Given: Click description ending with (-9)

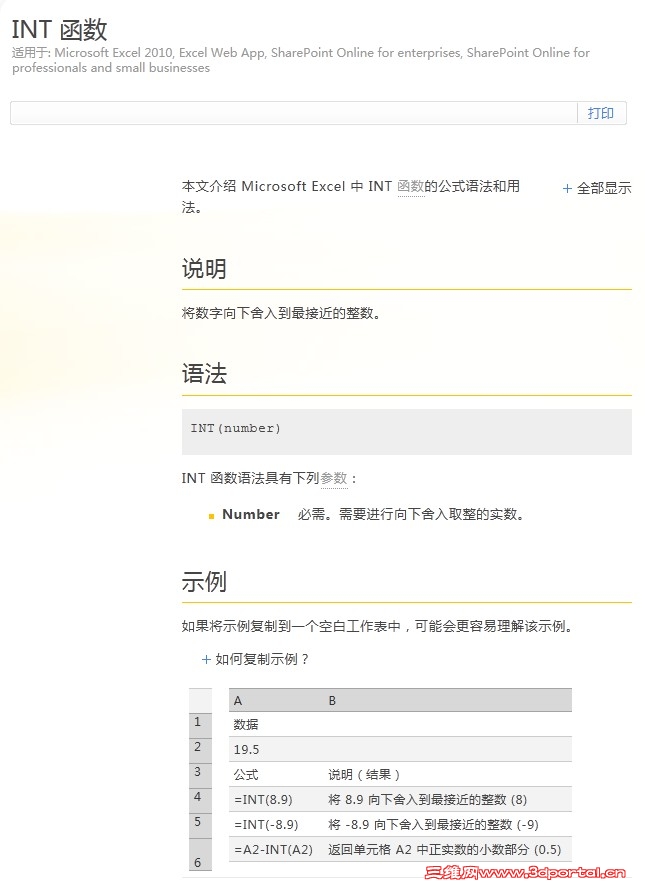Looking at the screenshot, I should pos(434,824).
